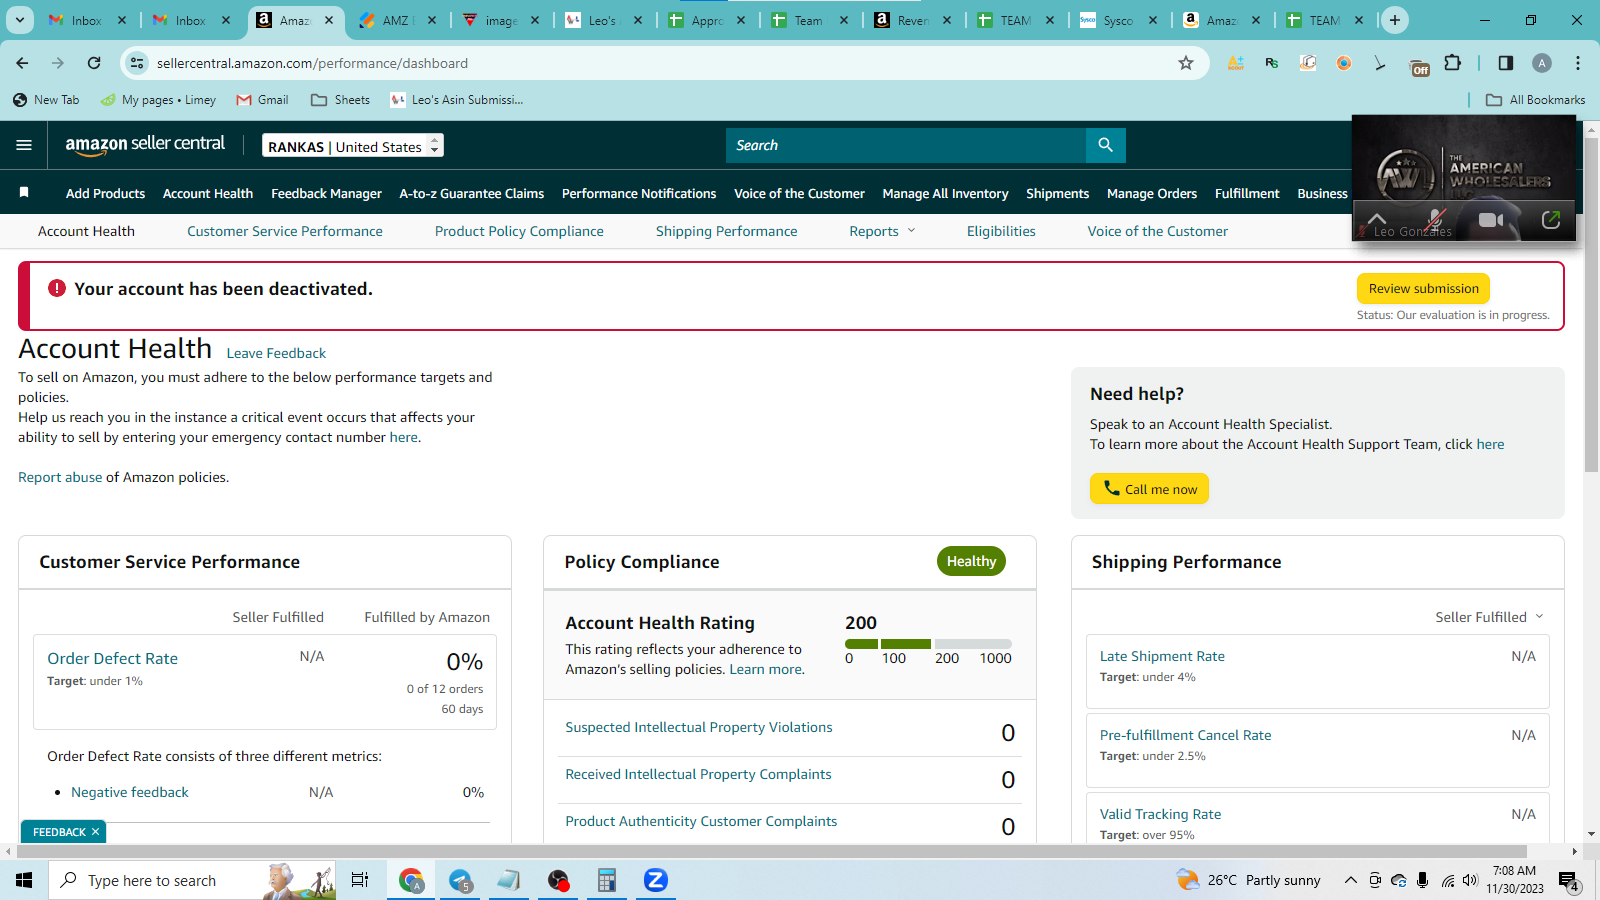Open Chrome's three-dot menu
This screenshot has width=1600, height=900.
click(1578, 63)
